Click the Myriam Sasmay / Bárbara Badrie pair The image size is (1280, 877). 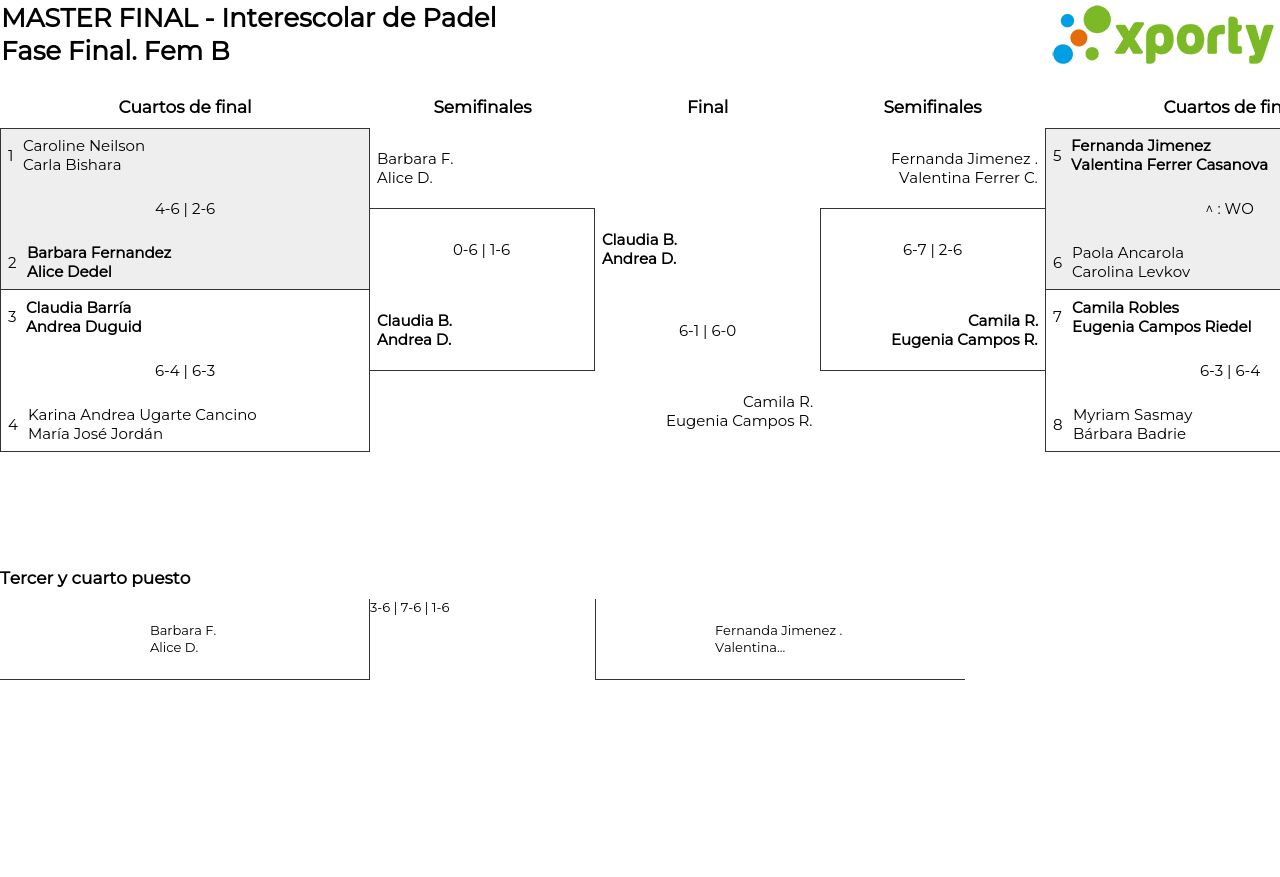[x=1132, y=424]
